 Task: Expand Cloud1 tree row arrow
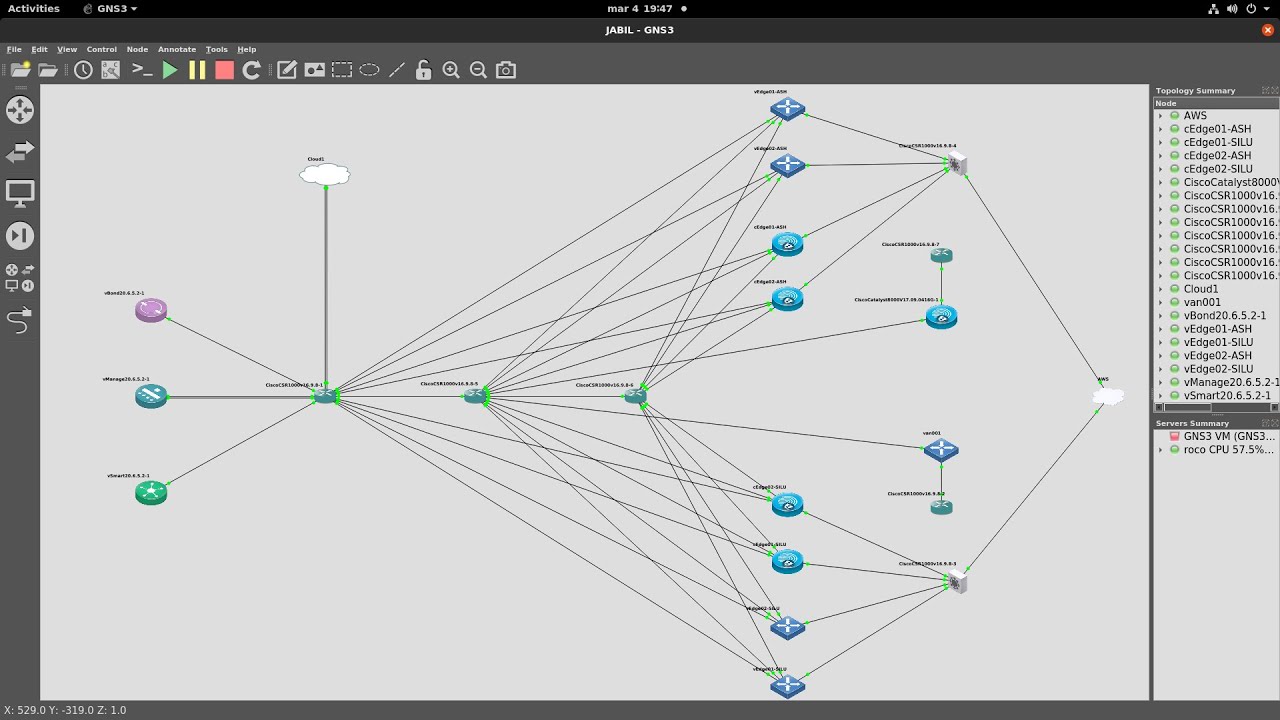click(1161, 289)
